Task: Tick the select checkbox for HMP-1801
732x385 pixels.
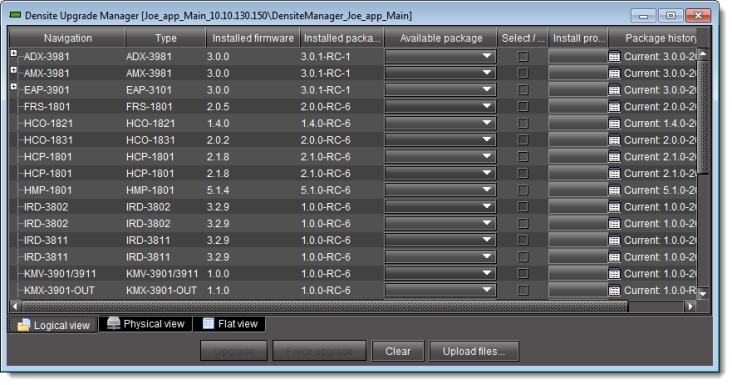Action: click(x=523, y=190)
